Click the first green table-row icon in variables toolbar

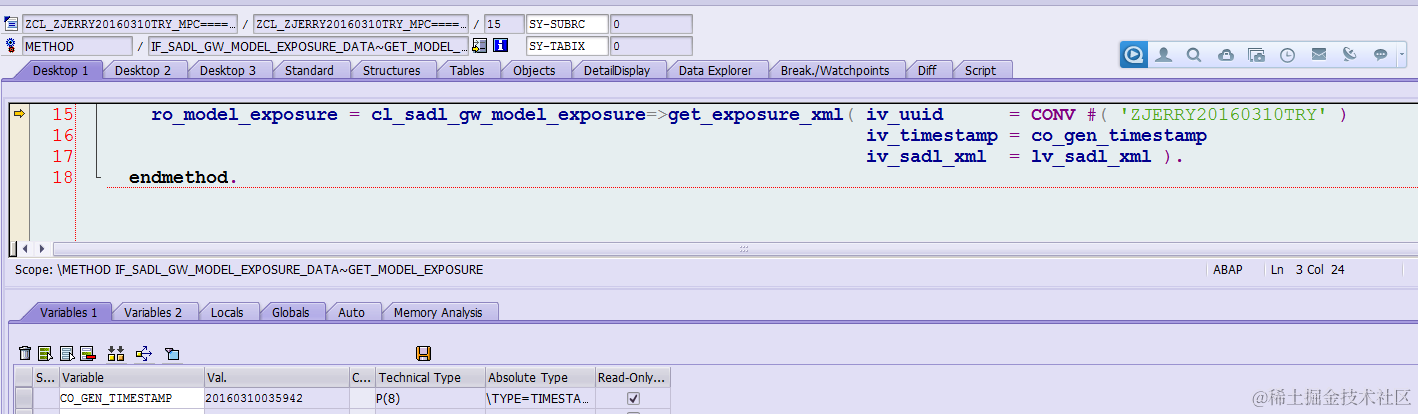(x=45, y=353)
